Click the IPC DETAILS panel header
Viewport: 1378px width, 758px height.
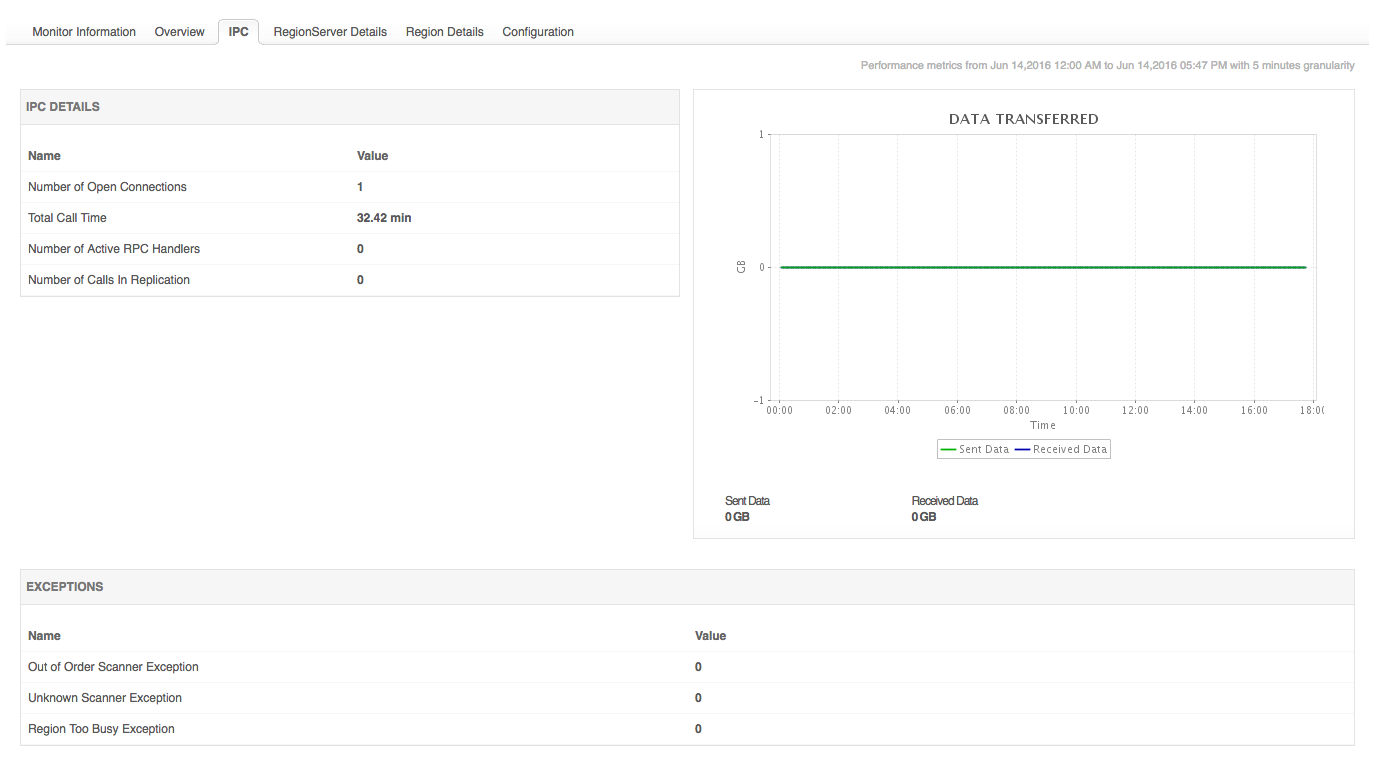pos(350,107)
